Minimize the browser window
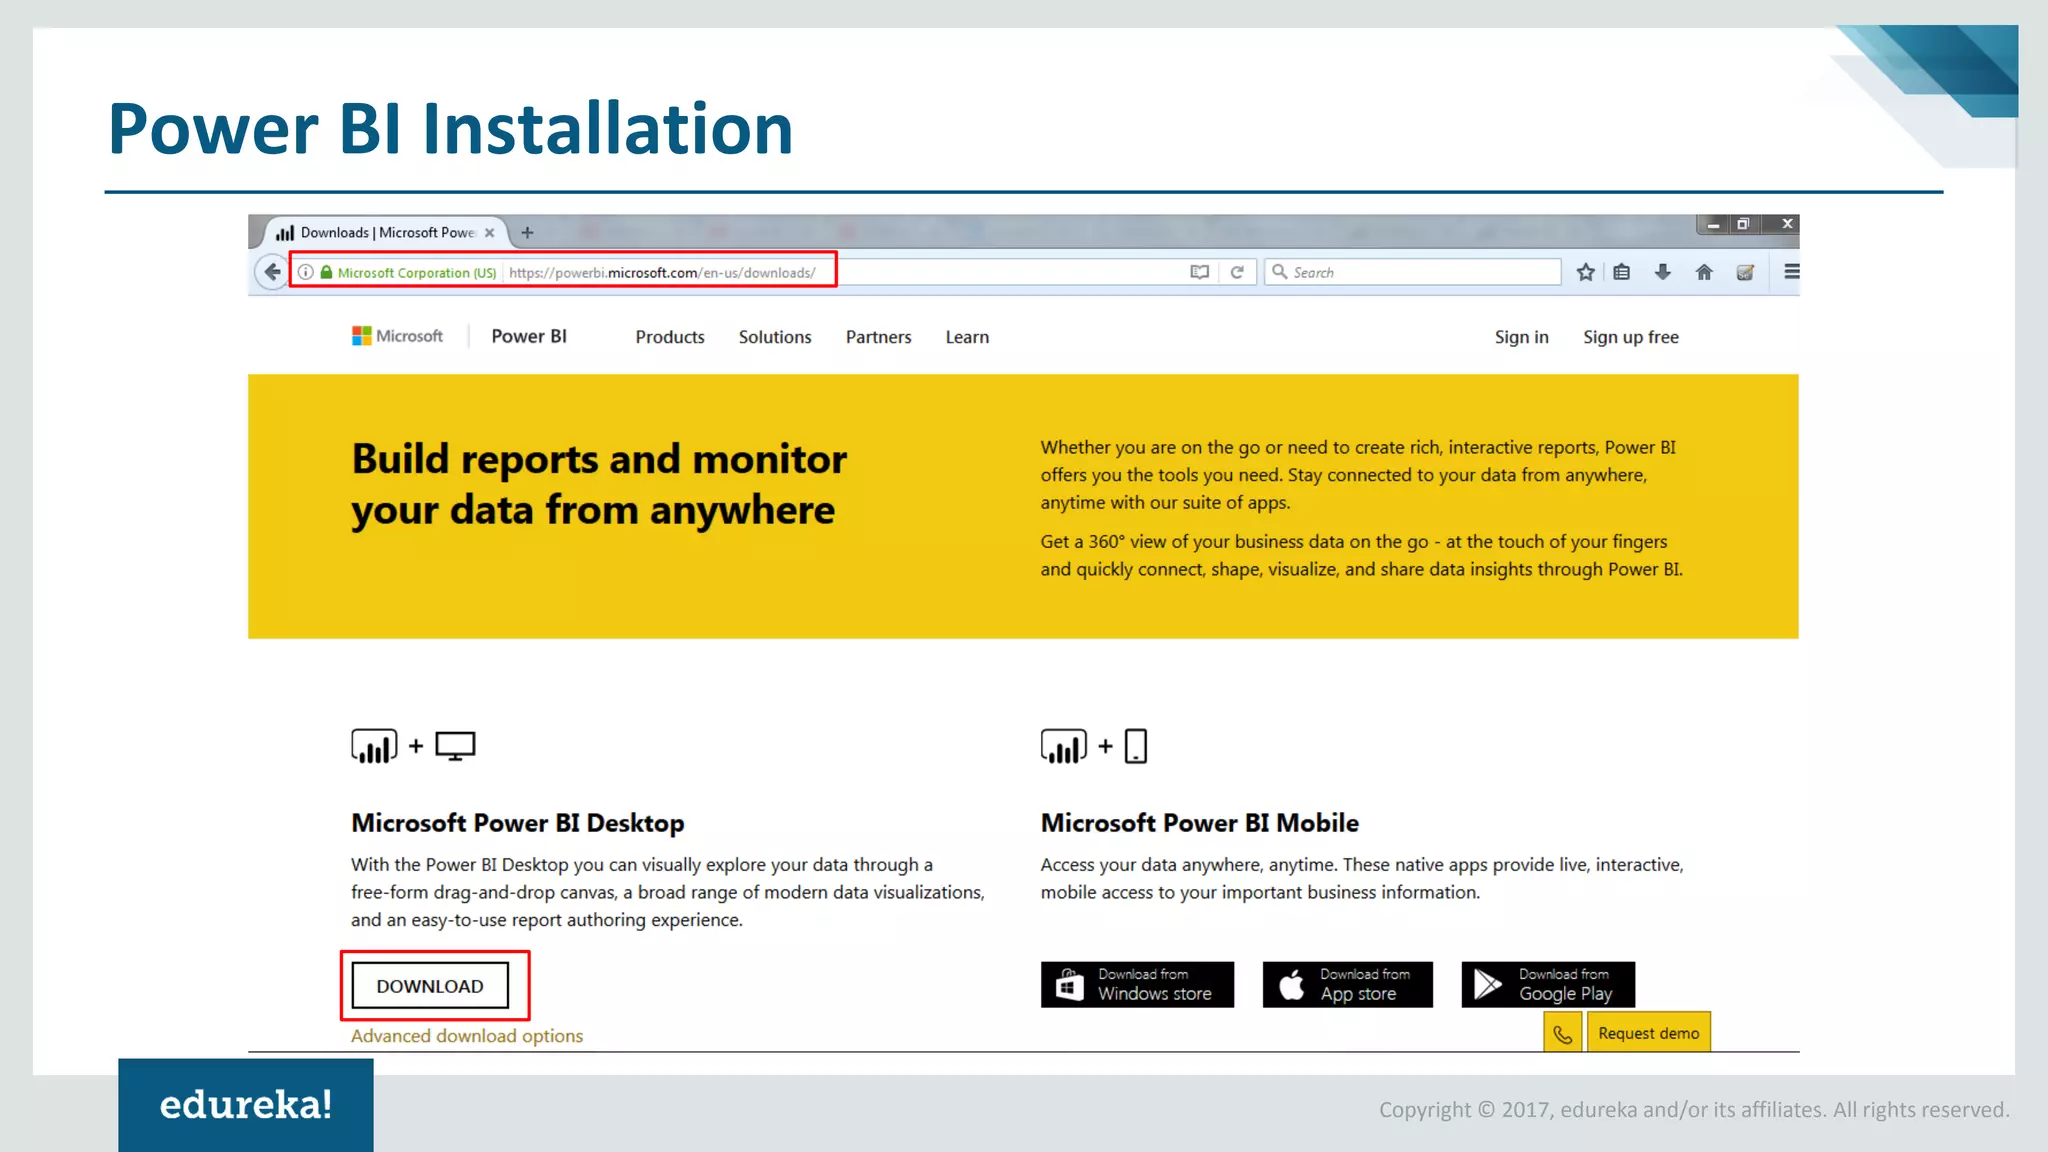Screen dimensions: 2048x1152 tap(1713, 224)
